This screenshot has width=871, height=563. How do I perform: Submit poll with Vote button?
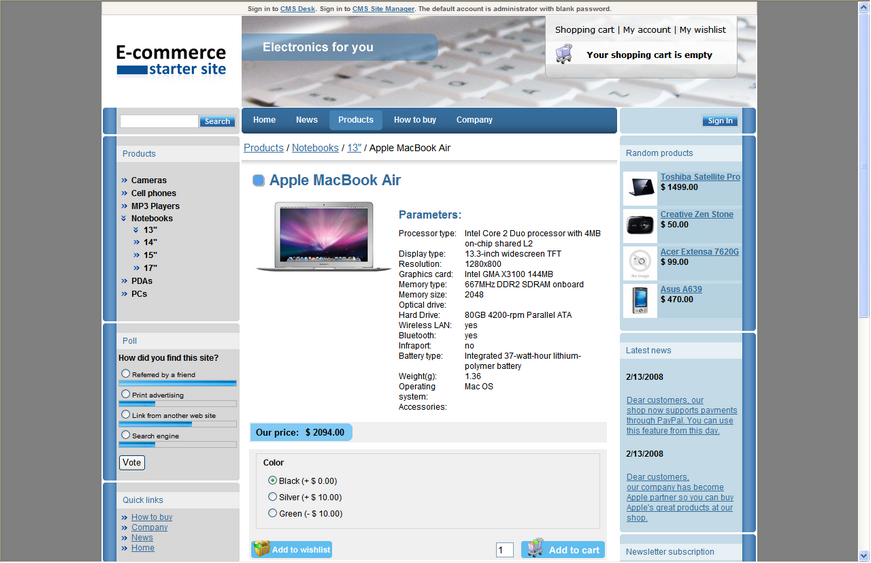[132, 463]
